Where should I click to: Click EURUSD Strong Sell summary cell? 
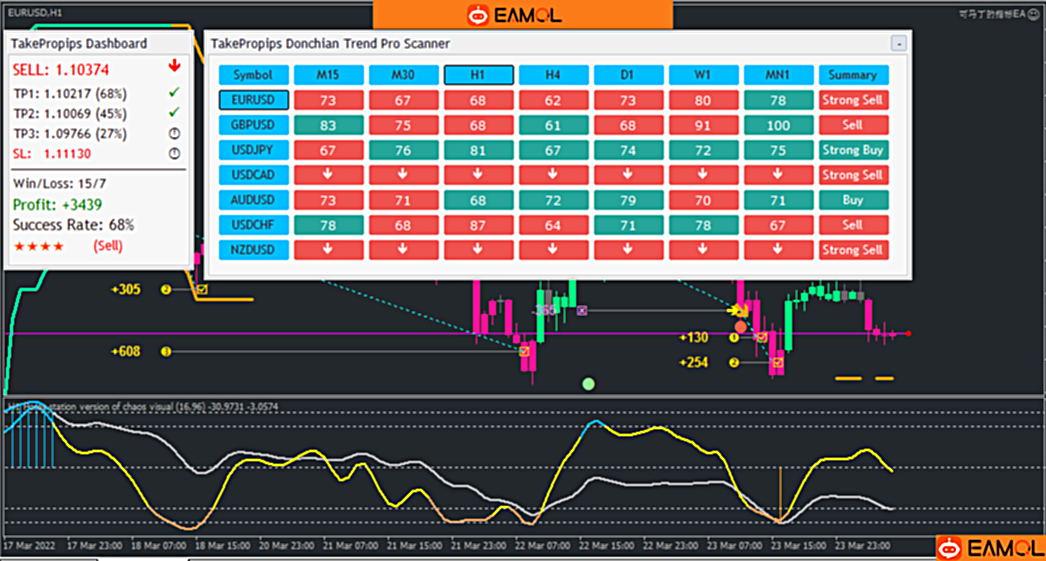(x=853, y=100)
